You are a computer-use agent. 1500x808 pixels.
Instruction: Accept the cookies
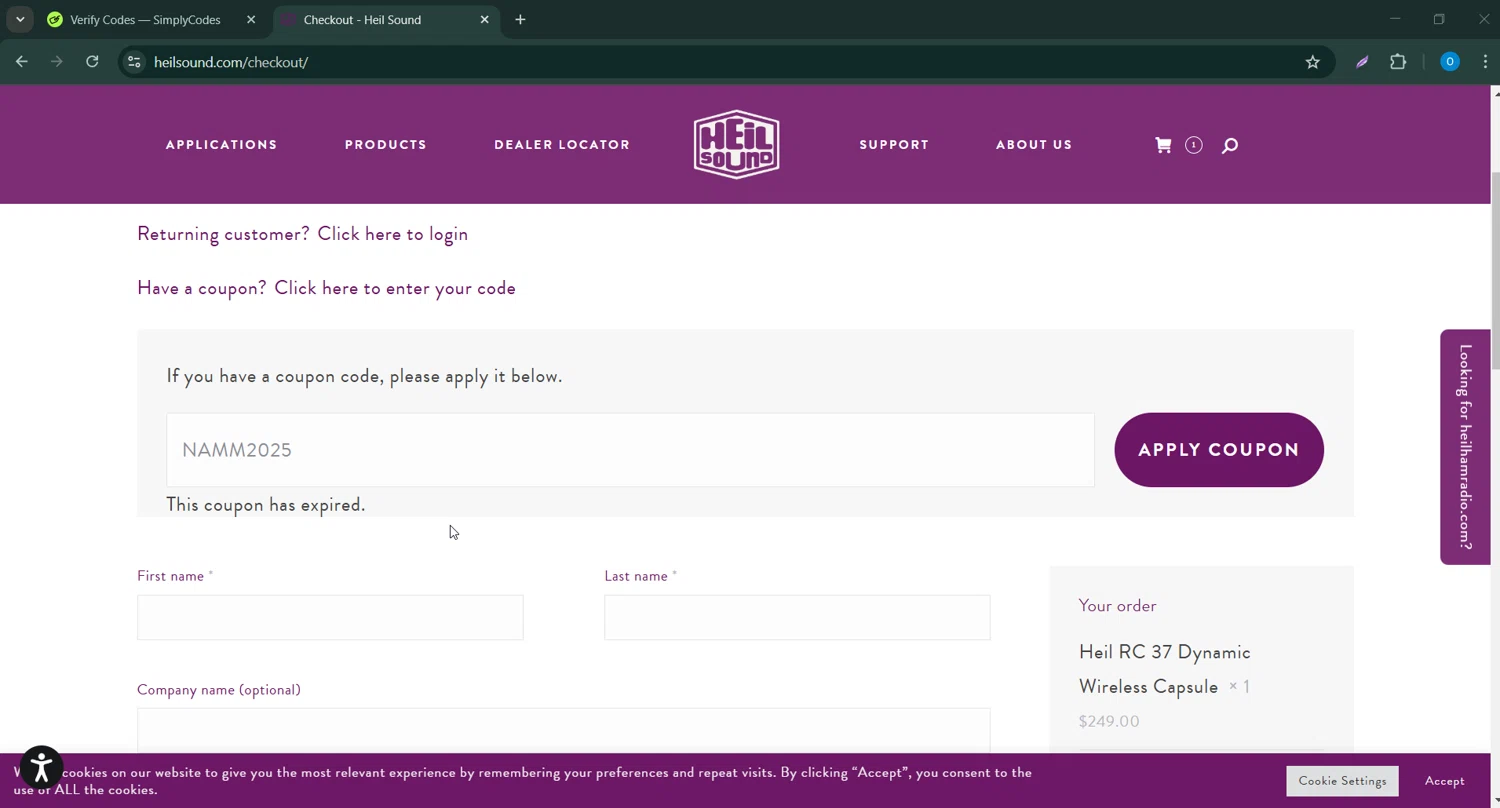tap(1444, 781)
